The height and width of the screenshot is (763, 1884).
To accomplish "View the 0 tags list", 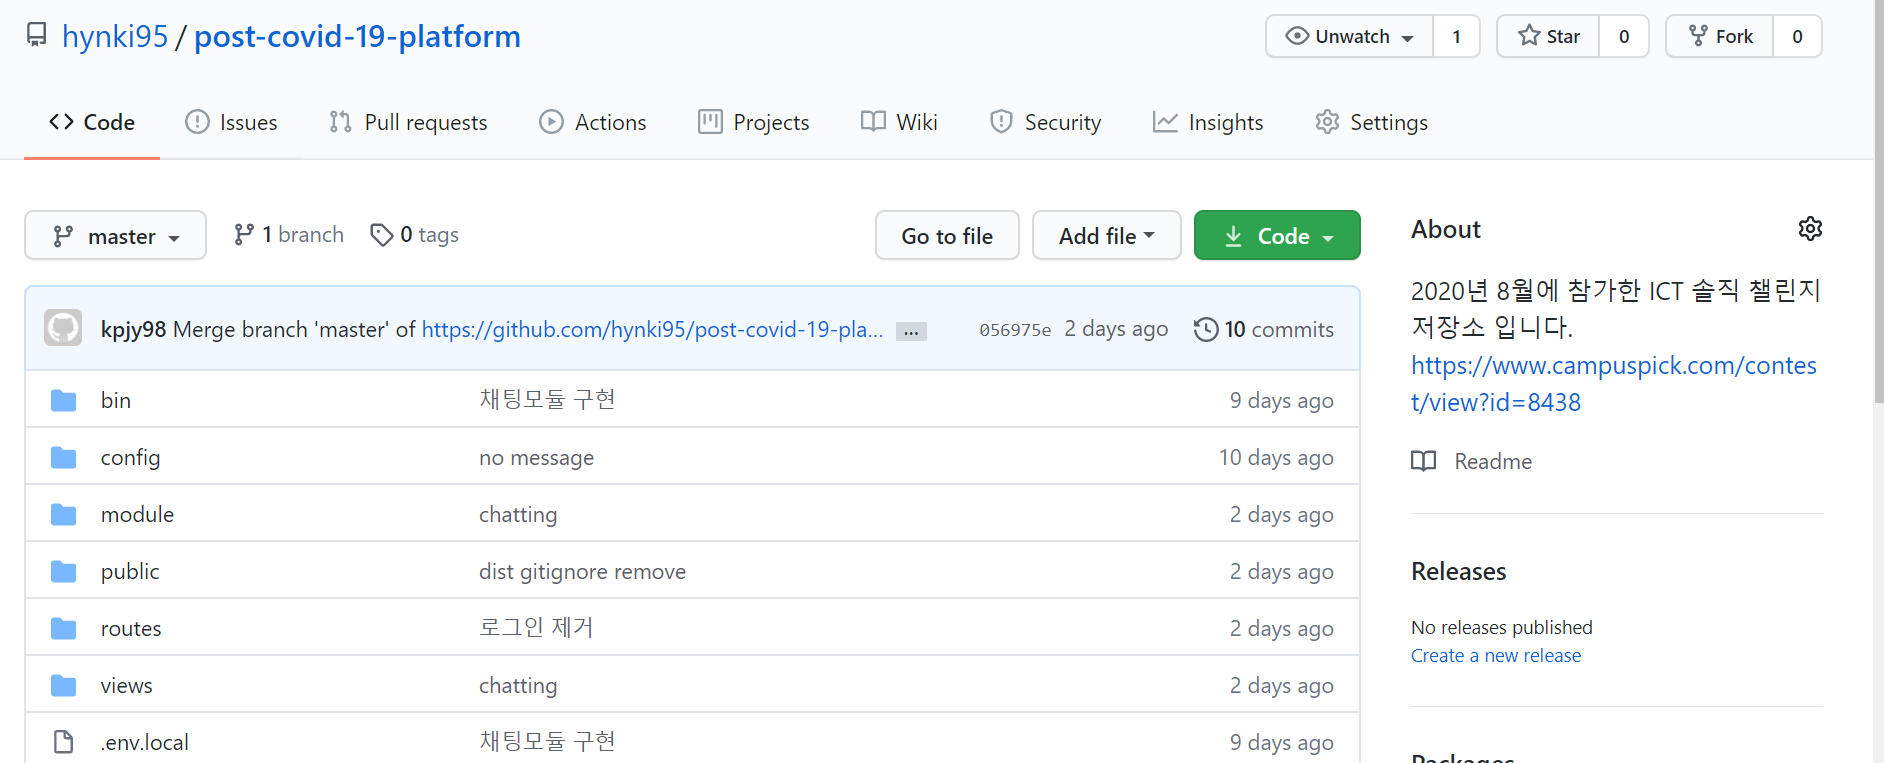I will [414, 235].
